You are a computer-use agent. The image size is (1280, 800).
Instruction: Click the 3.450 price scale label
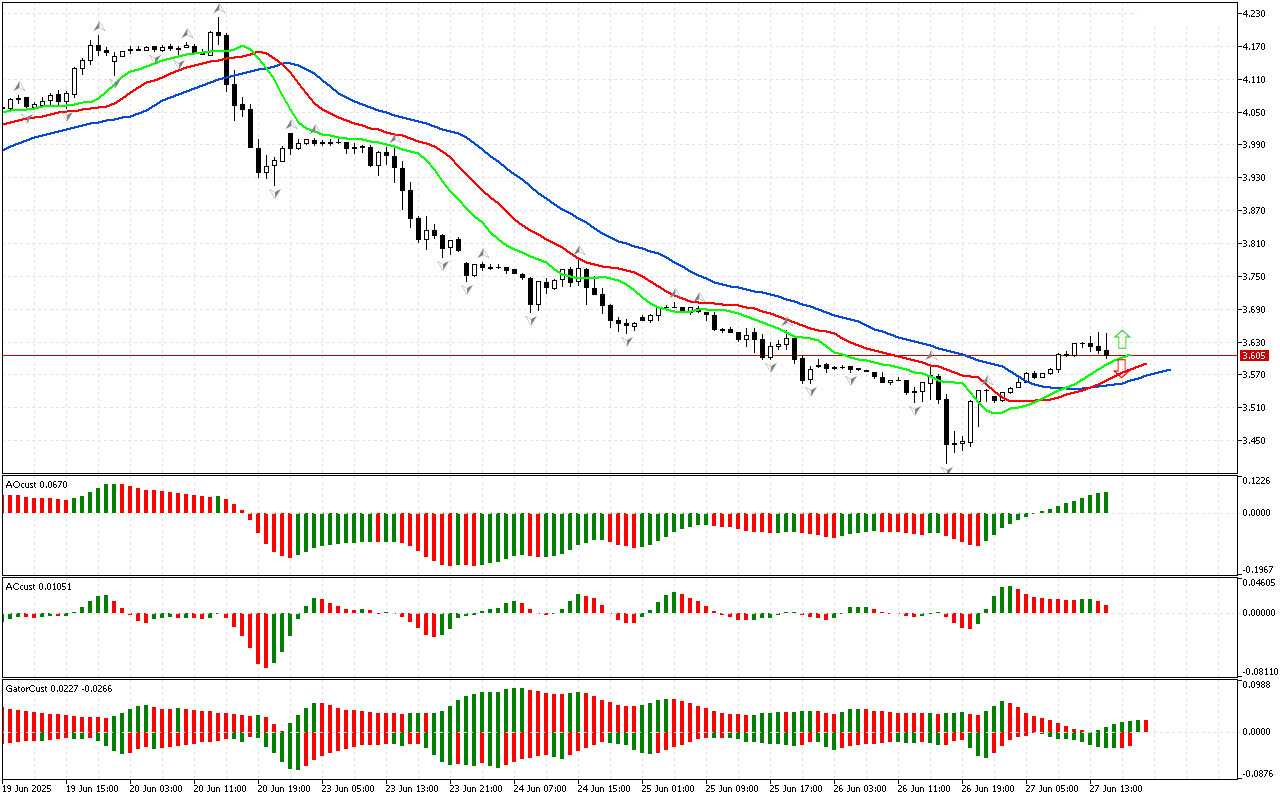click(1254, 441)
